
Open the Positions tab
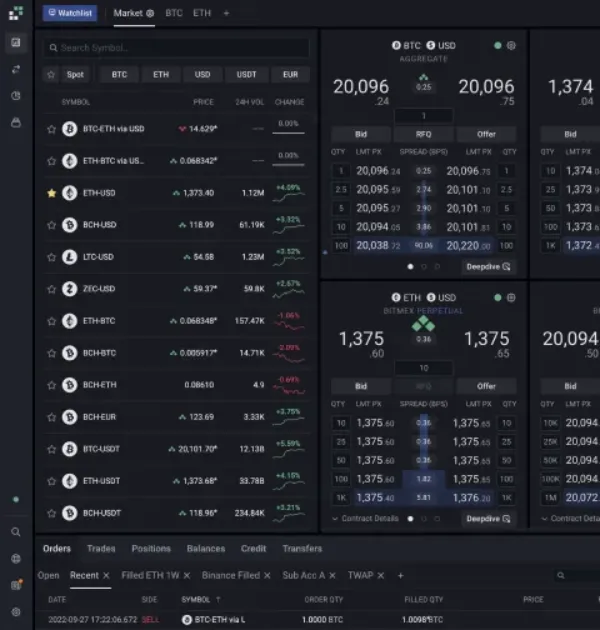(151, 548)
